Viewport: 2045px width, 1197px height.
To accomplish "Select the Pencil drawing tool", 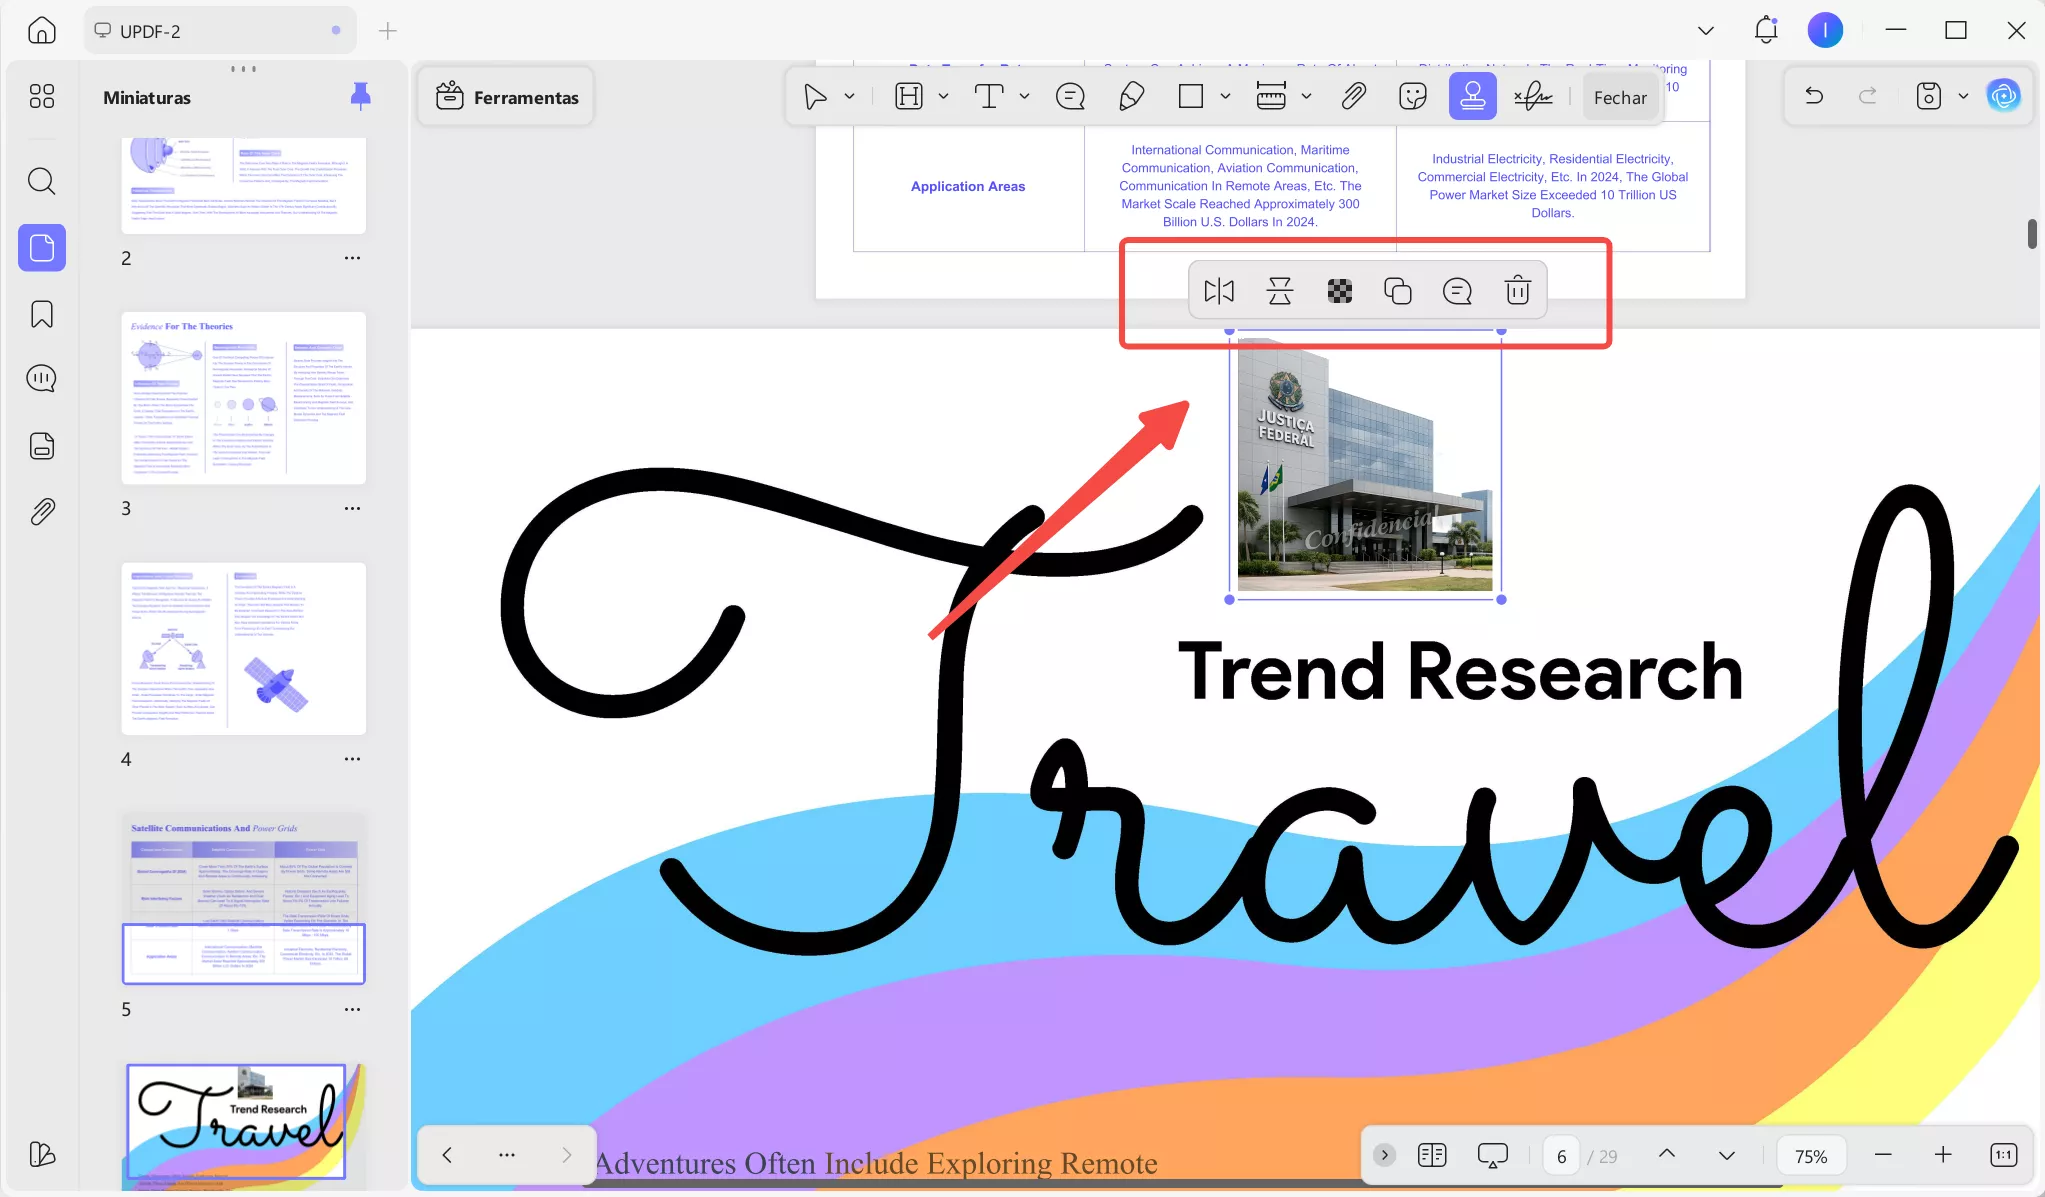I will coord(1131,97).
